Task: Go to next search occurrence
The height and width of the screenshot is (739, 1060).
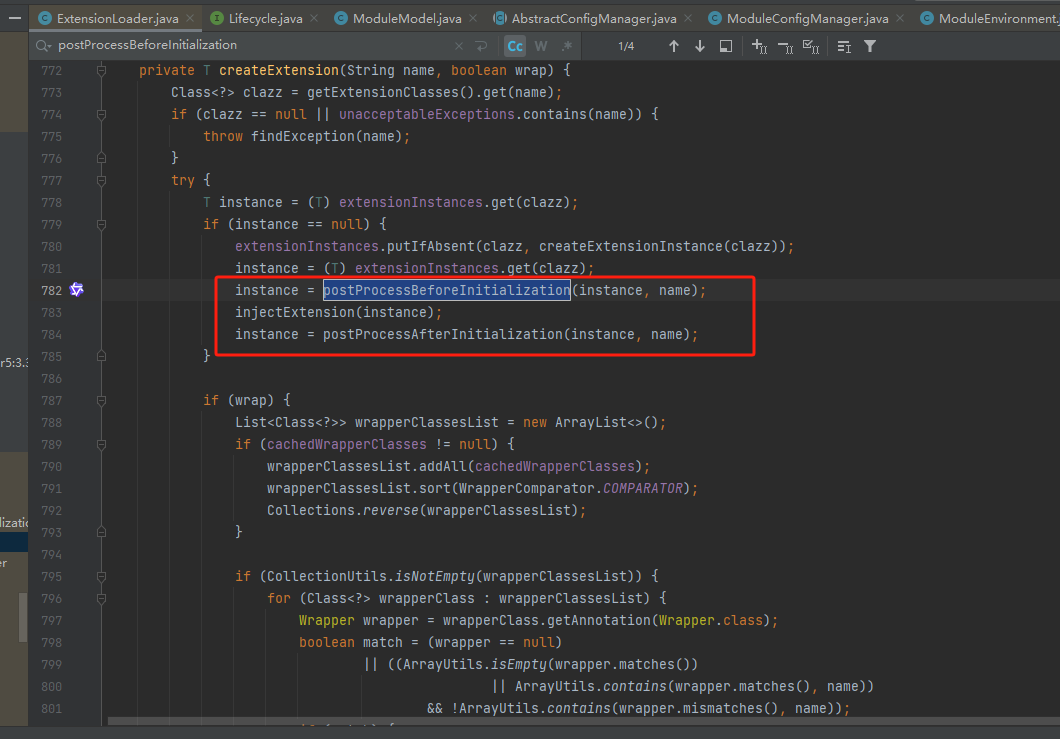Action: pyautogui.click(x=700, y=46)
